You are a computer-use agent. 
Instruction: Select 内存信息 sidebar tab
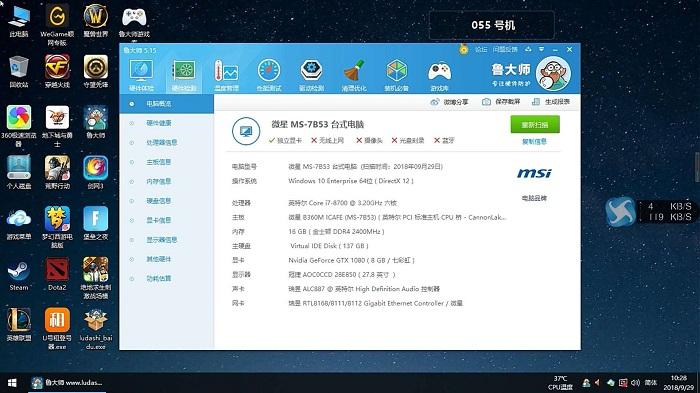(167, 181)
